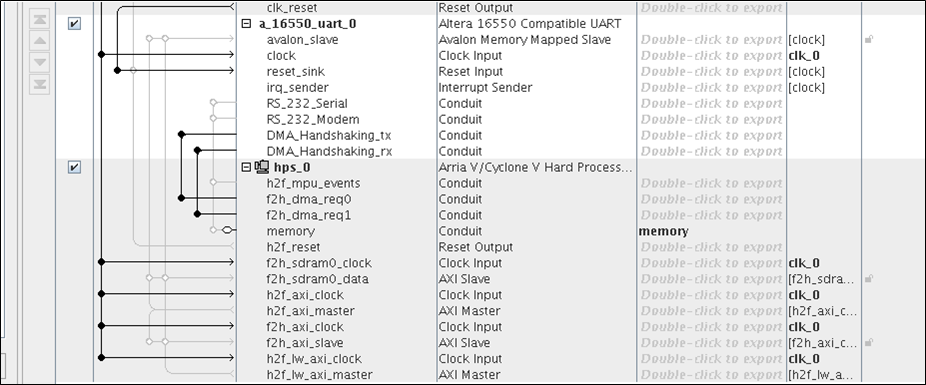926x385 pixels.
Task: Click export field for h2f_reset
Action: pyautogui.click(x=711, y=247)
